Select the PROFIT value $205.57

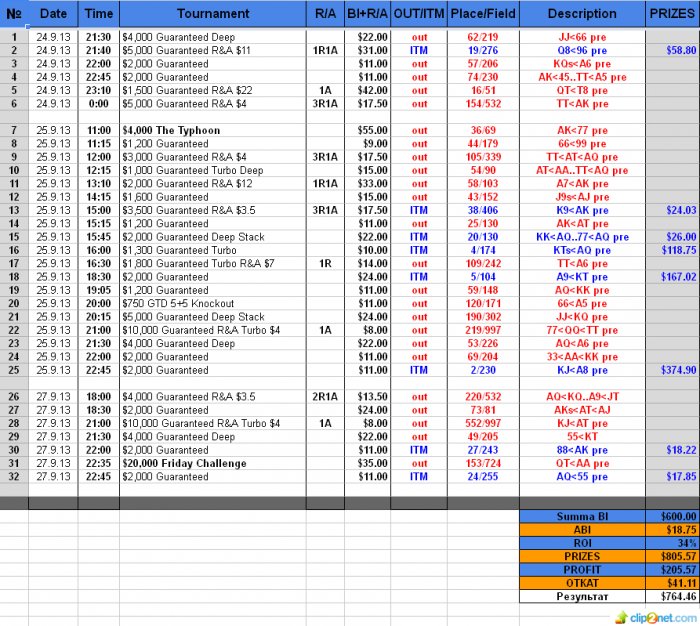[x=672, y=570]
